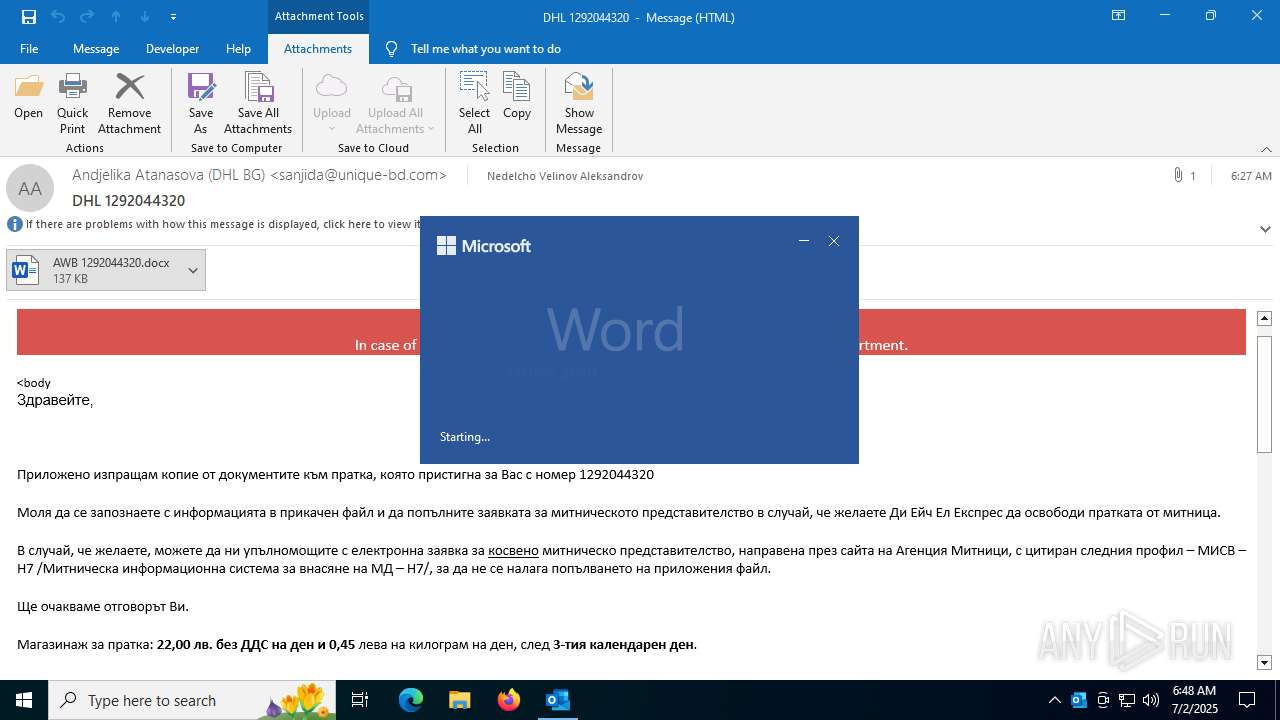1280x720 pixels.
Task: Click the greeting Здравейте
Action: click(x=55, y=400)
